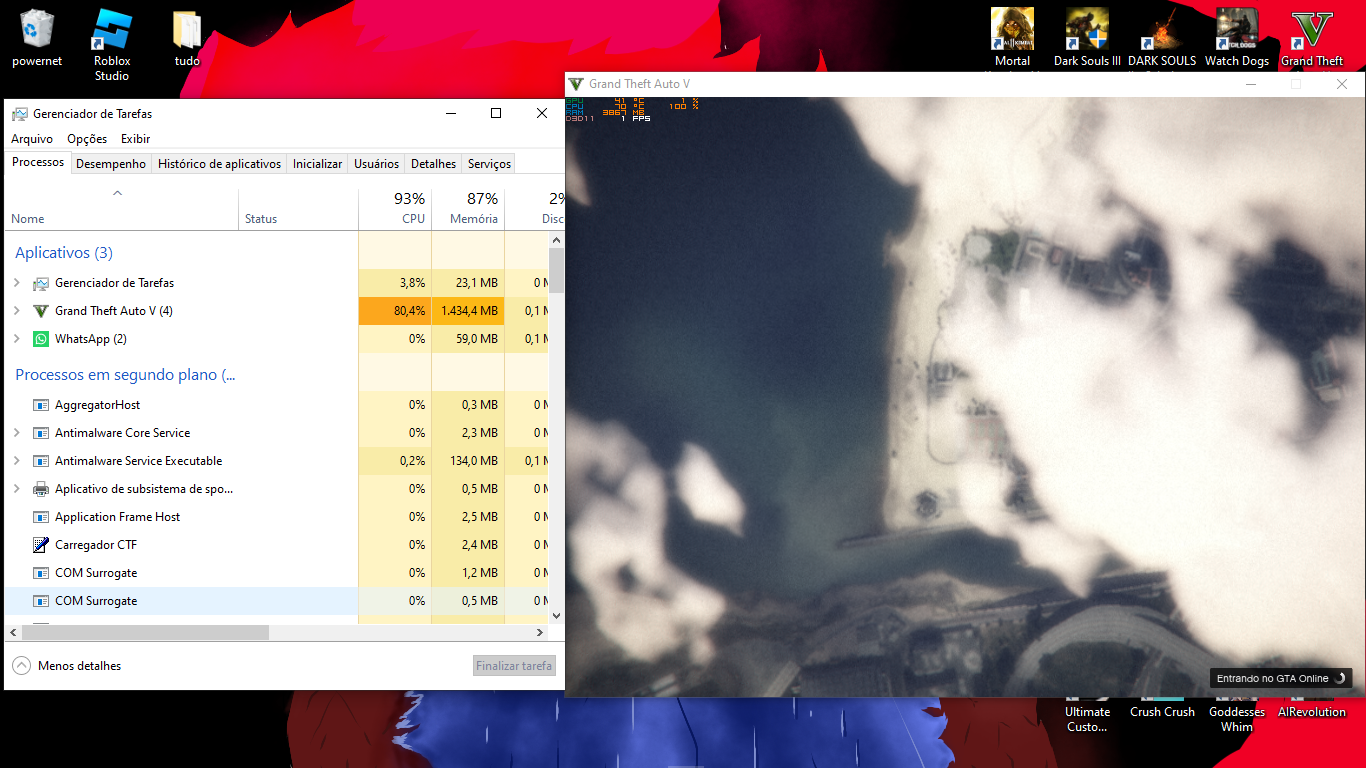The width and height of the screenshot is (1366, 768).
Task: Click the Gerenciador de Tarefas title bar icon
Action: (20, 114)
